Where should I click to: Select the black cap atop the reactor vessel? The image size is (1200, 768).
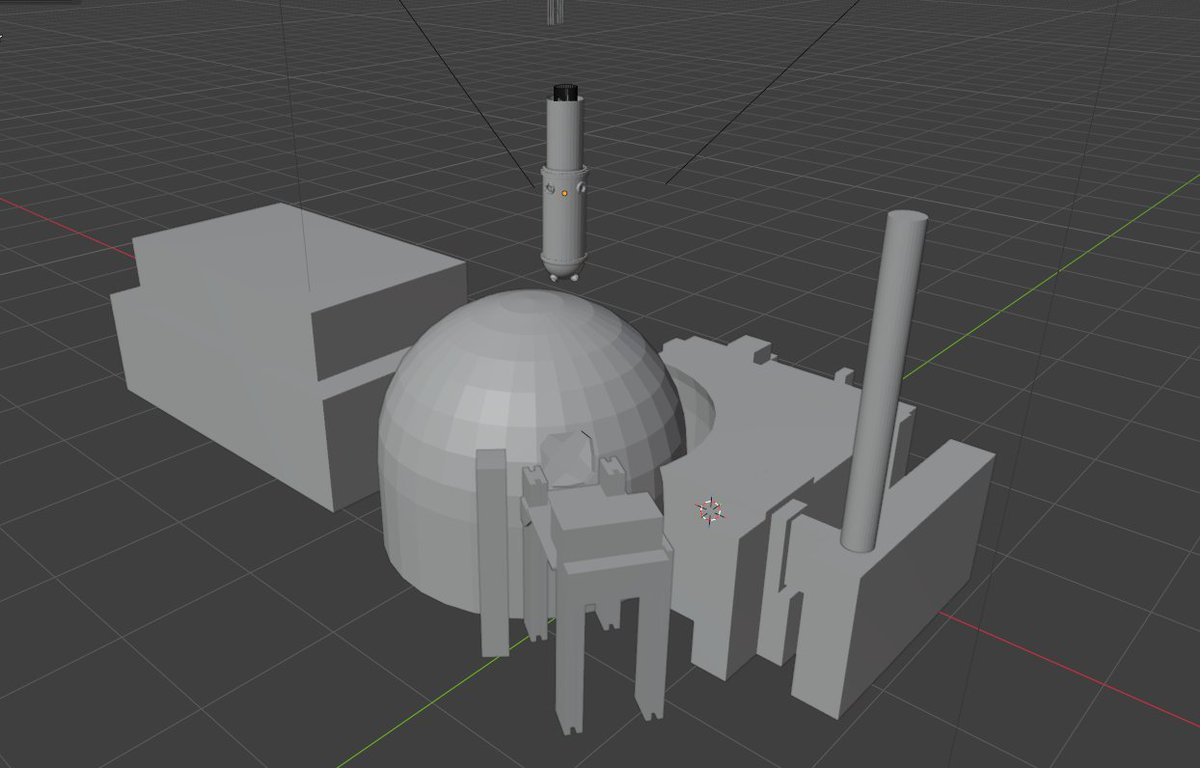[x=564, y=91]
